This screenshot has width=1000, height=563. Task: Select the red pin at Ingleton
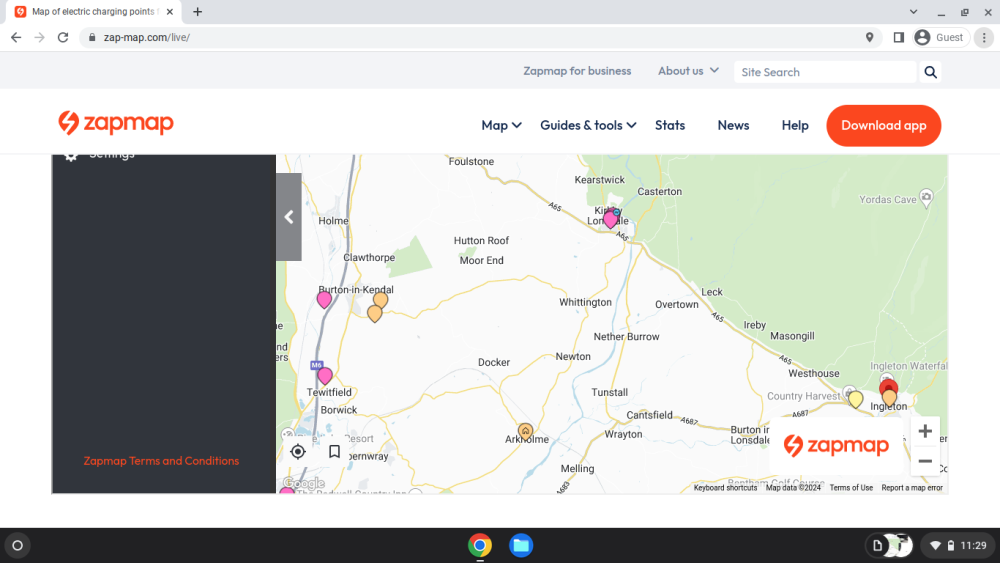tap(888, 386)
